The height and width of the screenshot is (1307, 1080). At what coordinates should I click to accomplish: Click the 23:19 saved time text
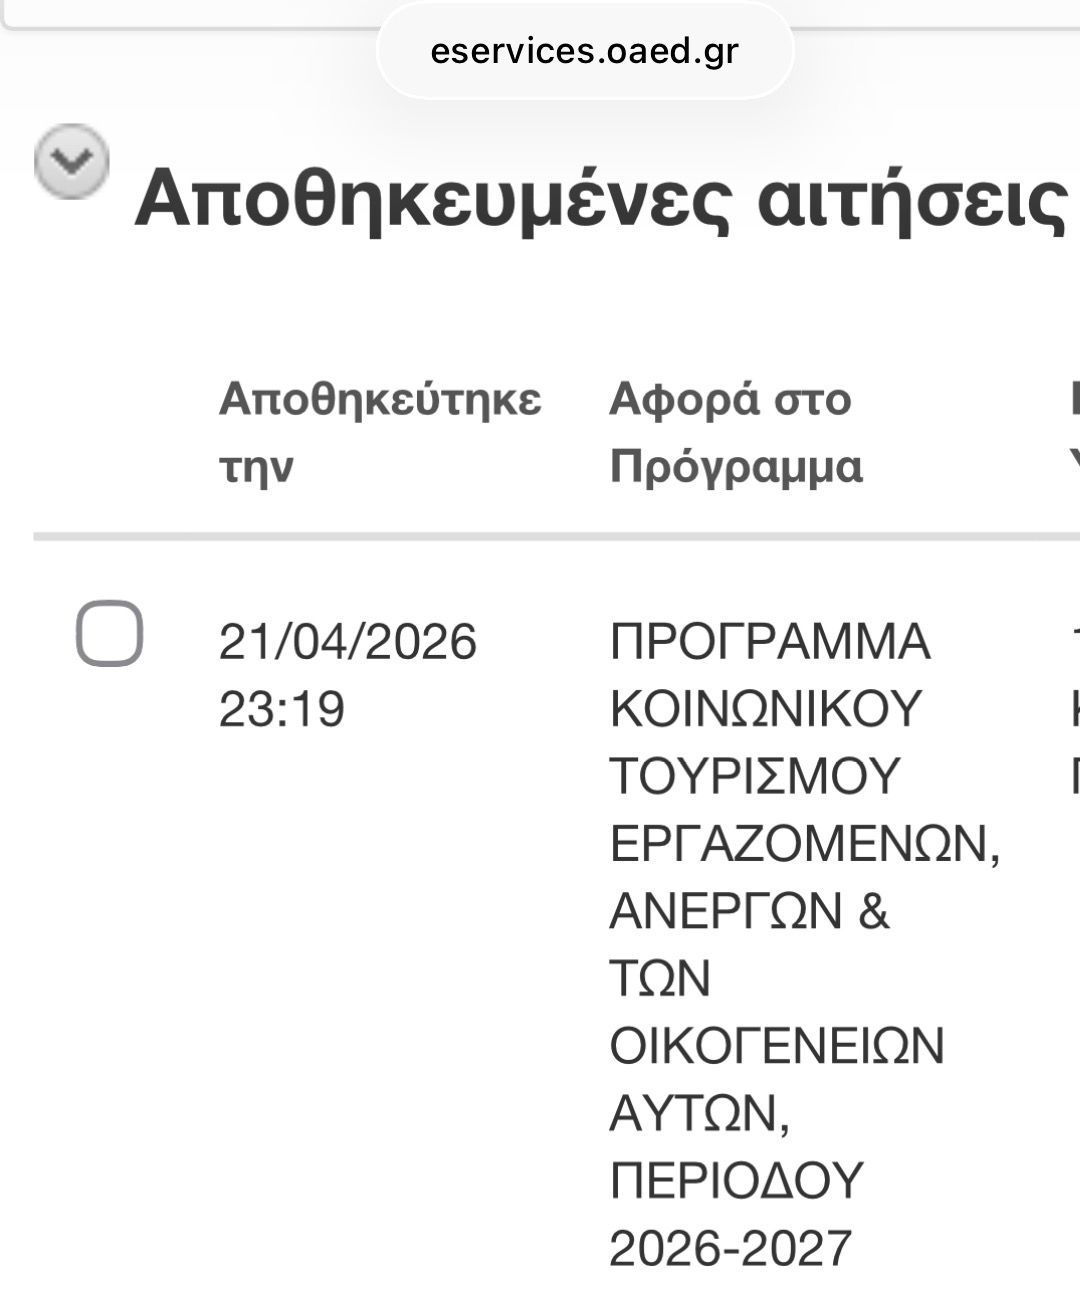[281, 709]
